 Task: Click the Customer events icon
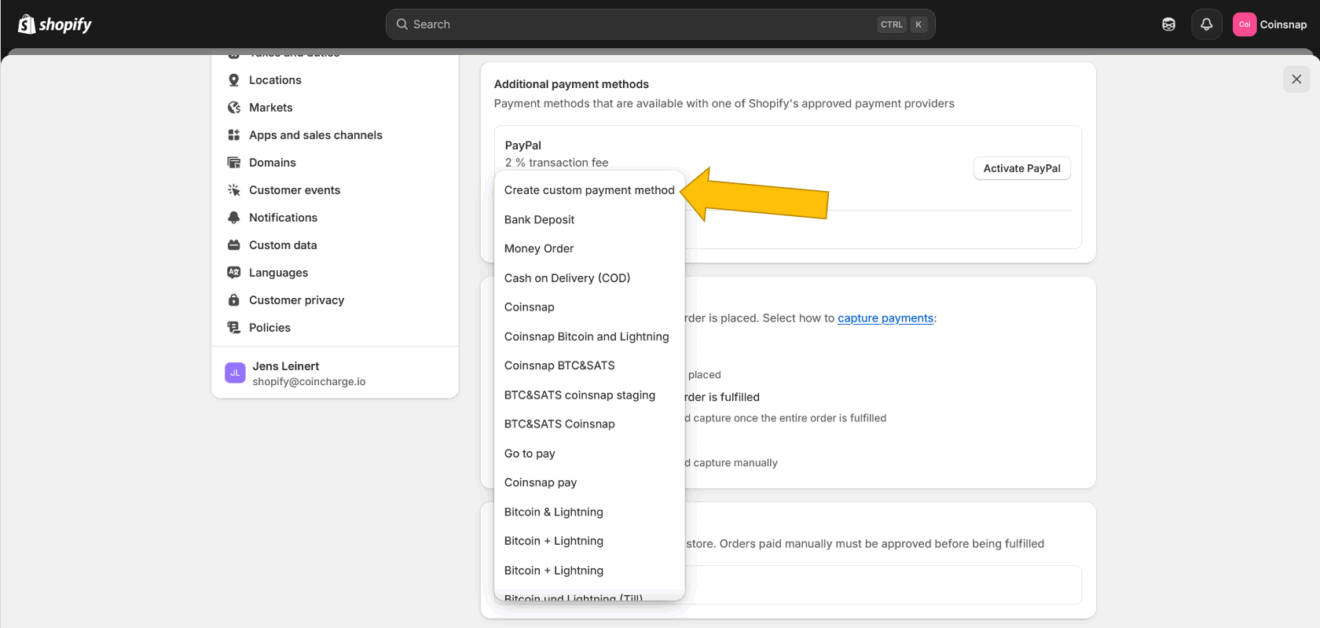pyautogui.click(x=234, y=190)
